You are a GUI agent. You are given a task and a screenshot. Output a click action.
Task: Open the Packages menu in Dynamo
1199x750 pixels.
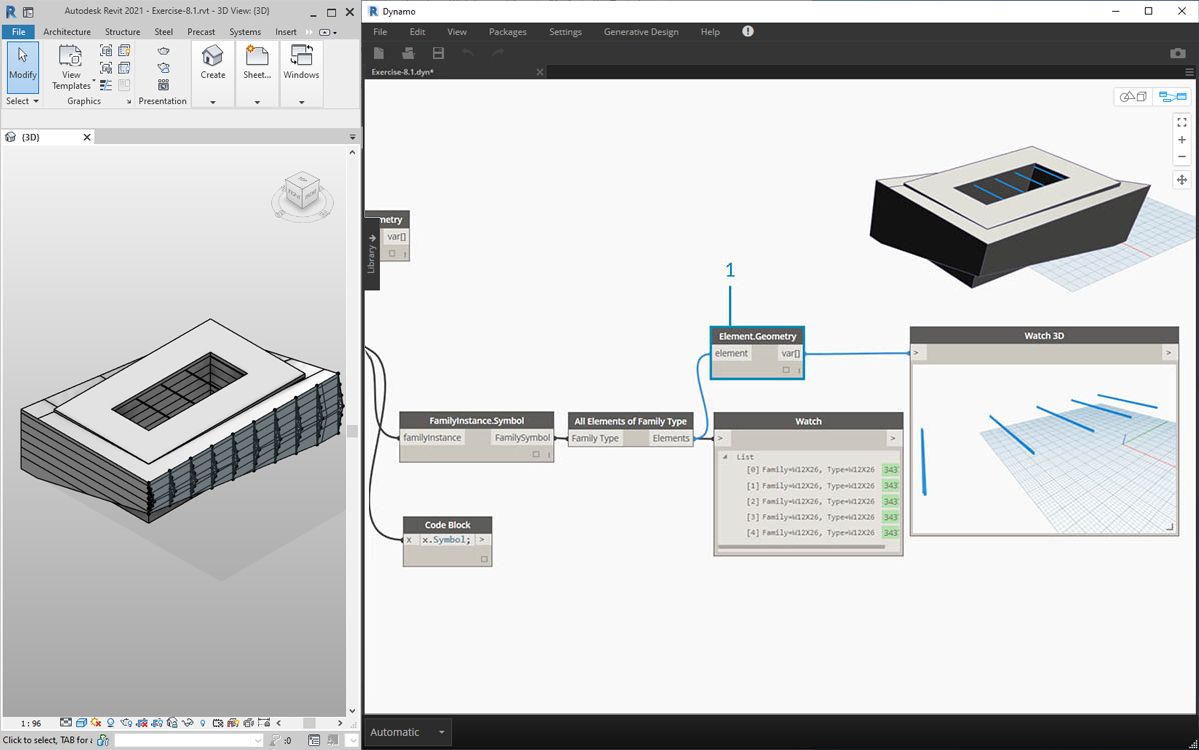[507, 32]
